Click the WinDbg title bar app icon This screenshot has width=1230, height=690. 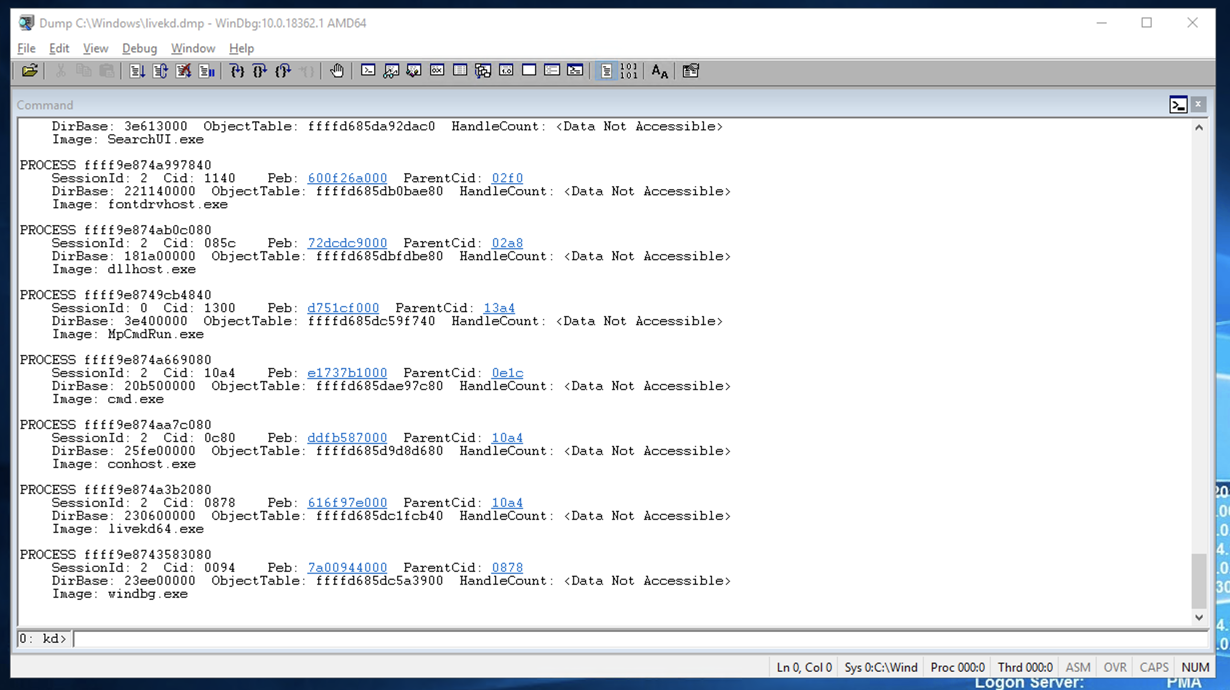[26, 23]
